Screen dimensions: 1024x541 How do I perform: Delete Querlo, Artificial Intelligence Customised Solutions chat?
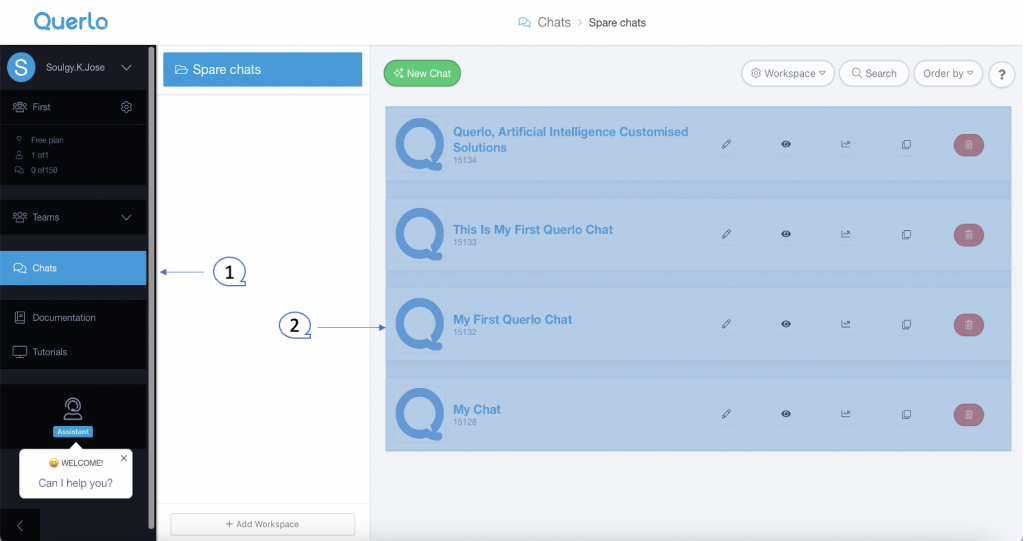pos(968,145)
